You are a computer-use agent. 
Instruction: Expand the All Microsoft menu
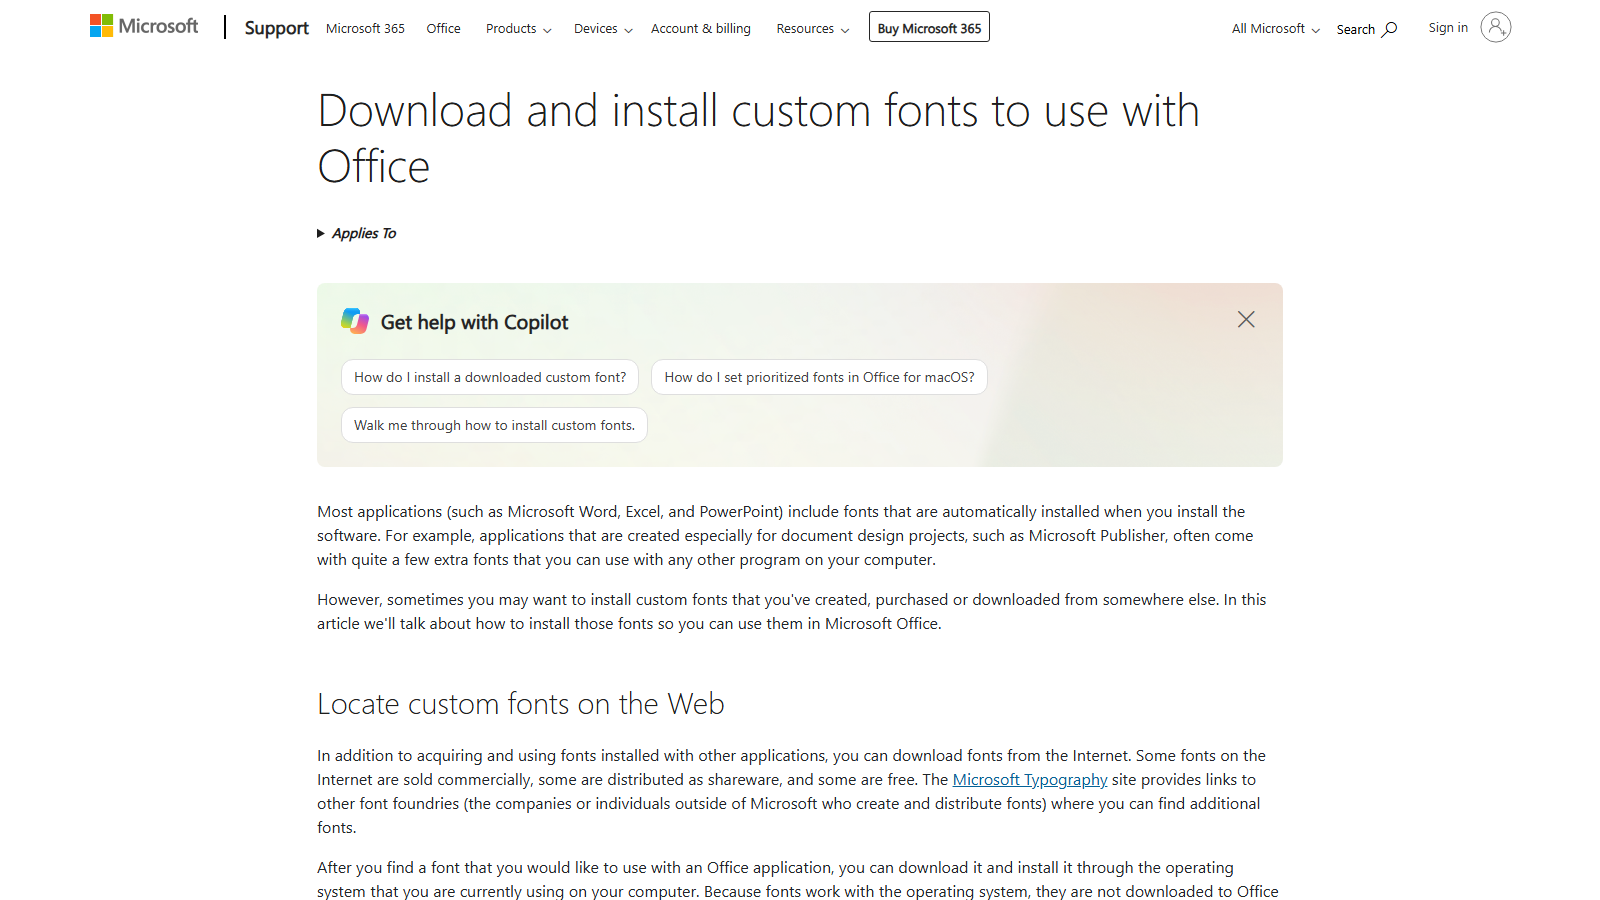(x=1276, y=29)
